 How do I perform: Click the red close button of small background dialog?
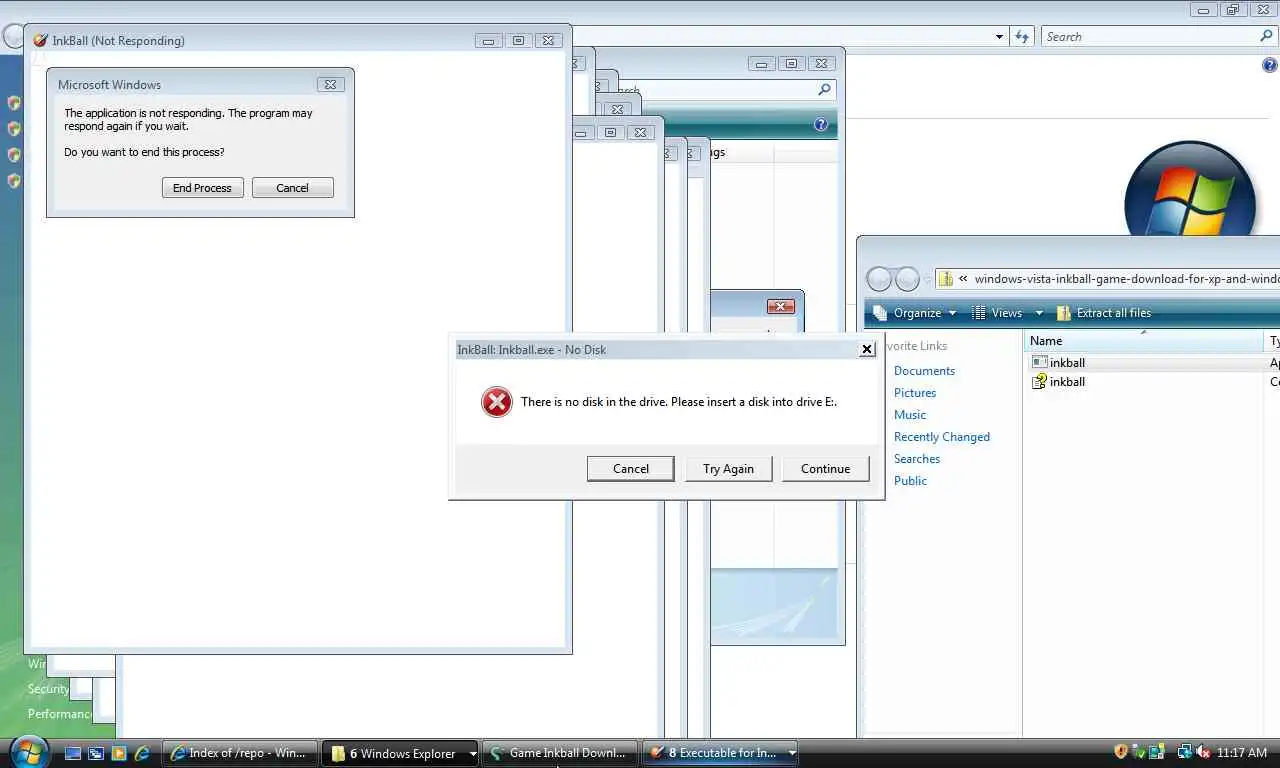[780, 306]
